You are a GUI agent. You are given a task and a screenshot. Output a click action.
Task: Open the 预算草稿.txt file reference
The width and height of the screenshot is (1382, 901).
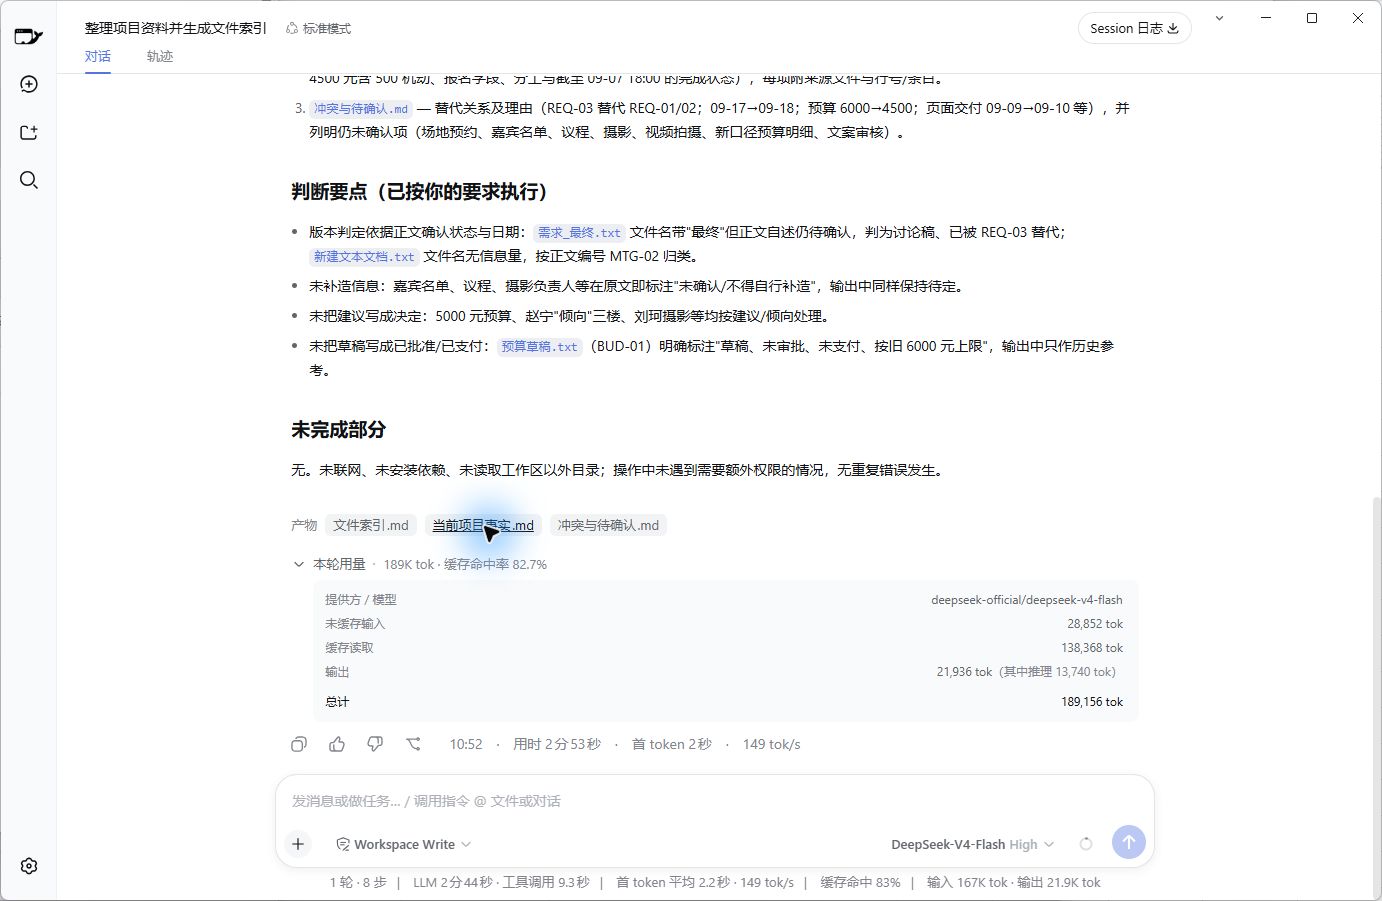540,346
